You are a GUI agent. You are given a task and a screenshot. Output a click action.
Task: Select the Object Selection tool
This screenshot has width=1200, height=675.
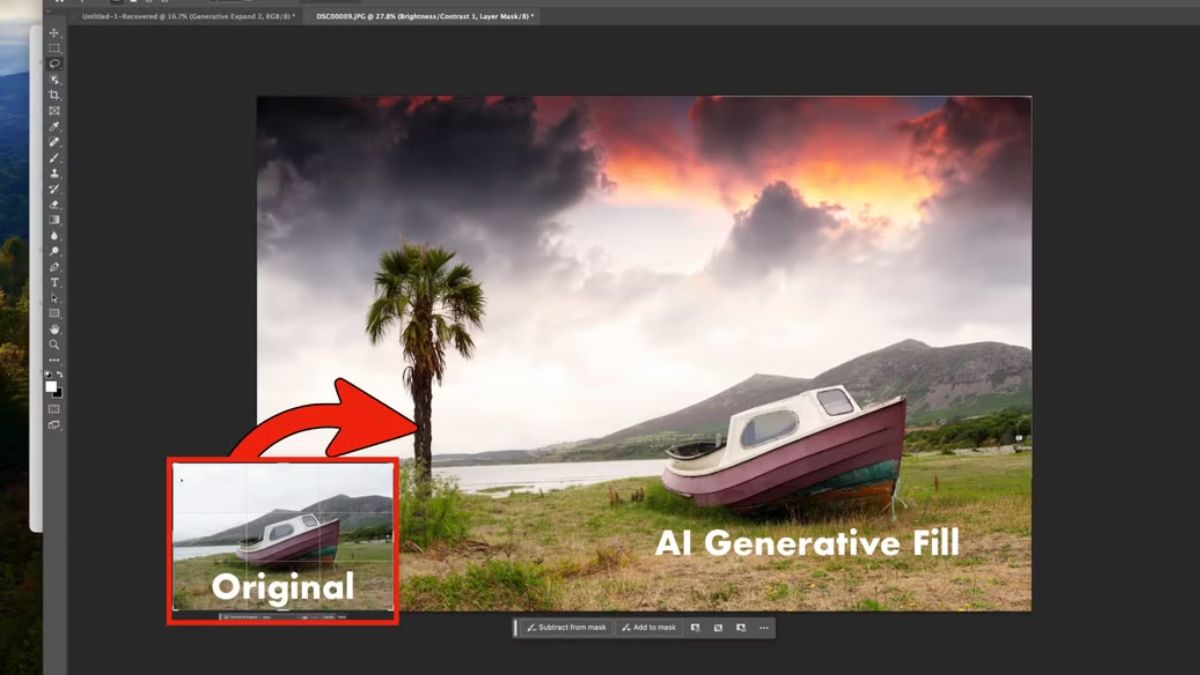[54, 79]
